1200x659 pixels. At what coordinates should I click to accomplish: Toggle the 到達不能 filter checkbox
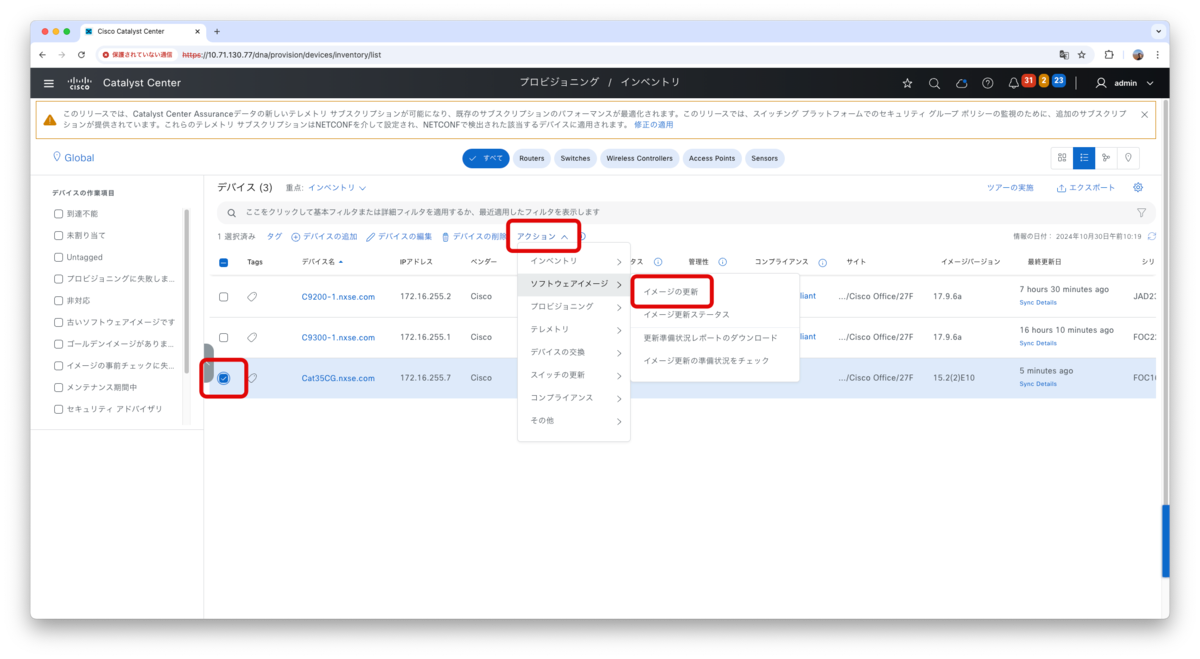click(58, 214)
